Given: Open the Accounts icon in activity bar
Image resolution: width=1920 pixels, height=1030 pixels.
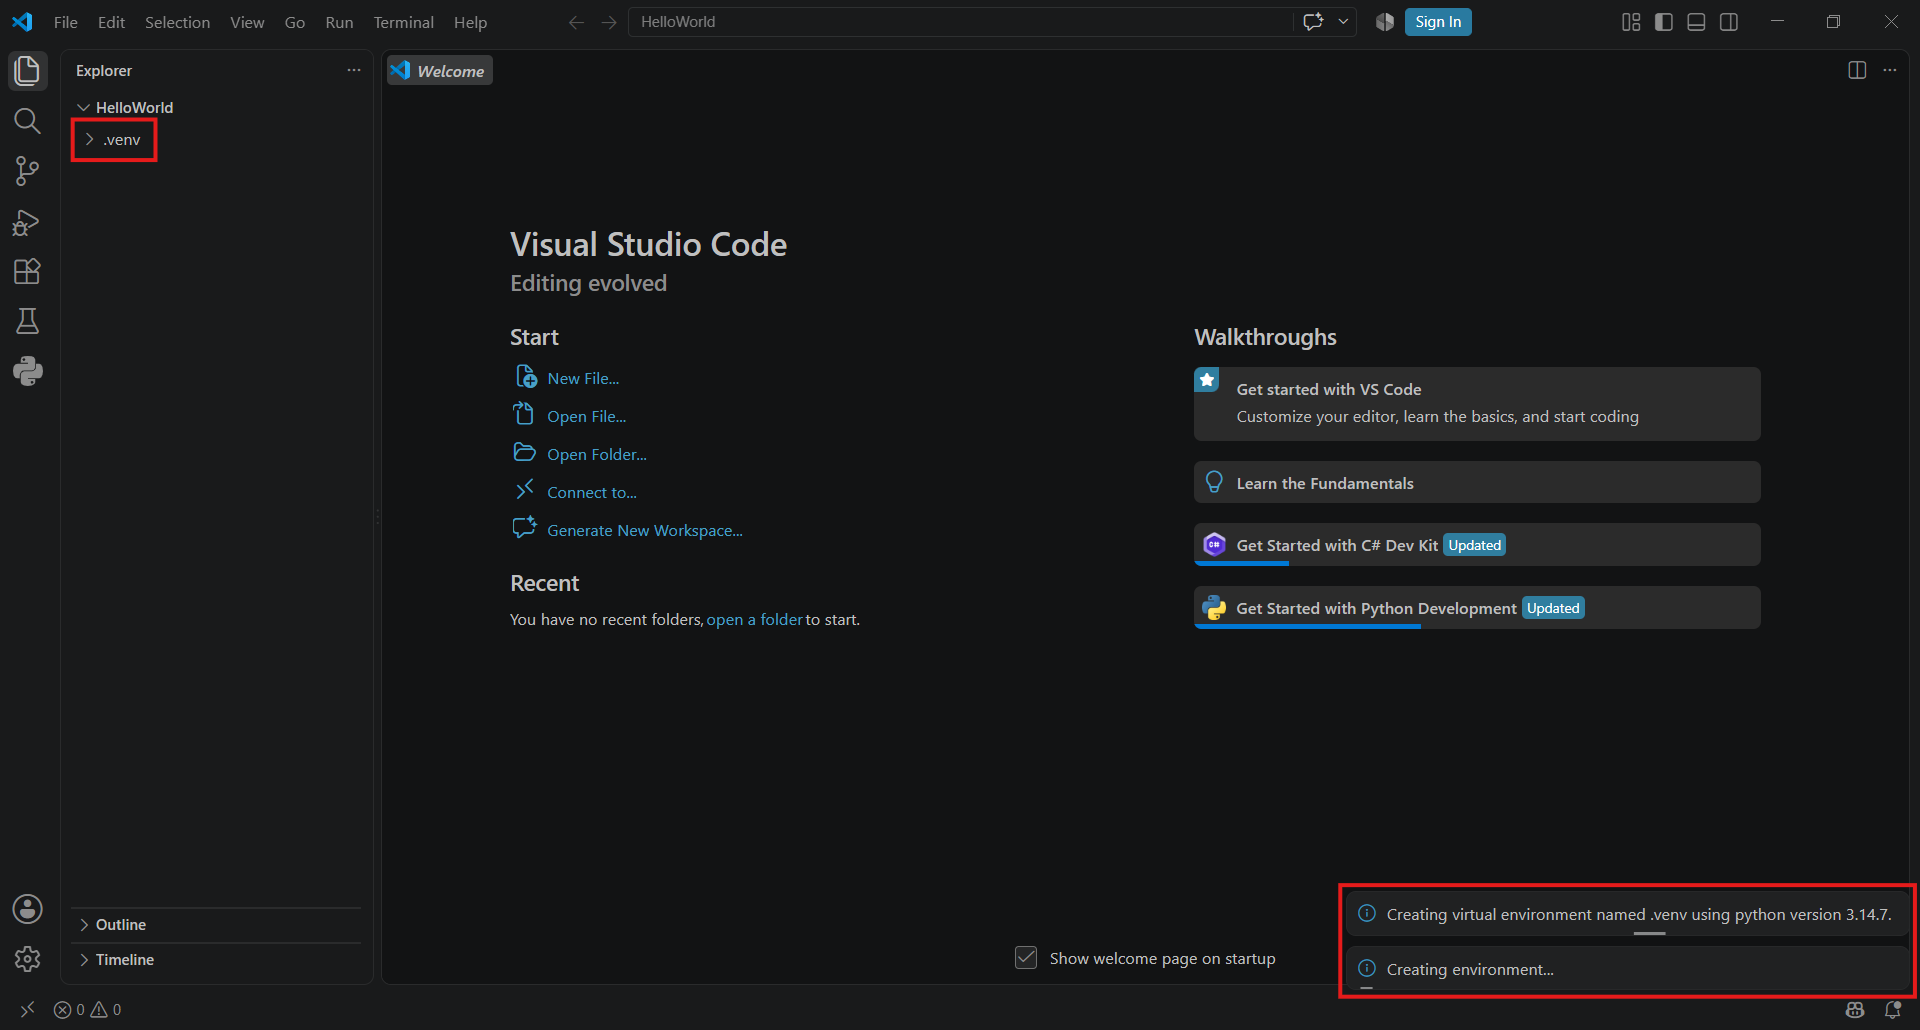Looking at the screenshot, I should [27, 909].
